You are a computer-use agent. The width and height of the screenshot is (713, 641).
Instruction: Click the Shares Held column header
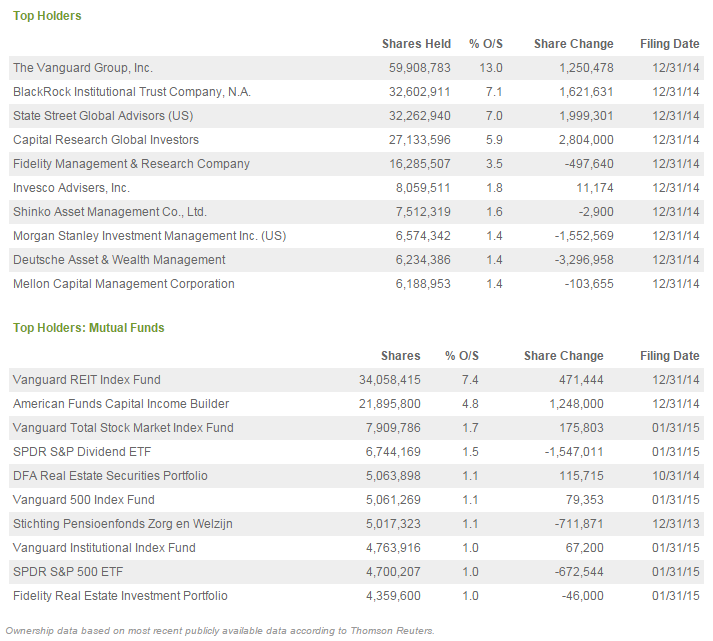pos(416,44)
